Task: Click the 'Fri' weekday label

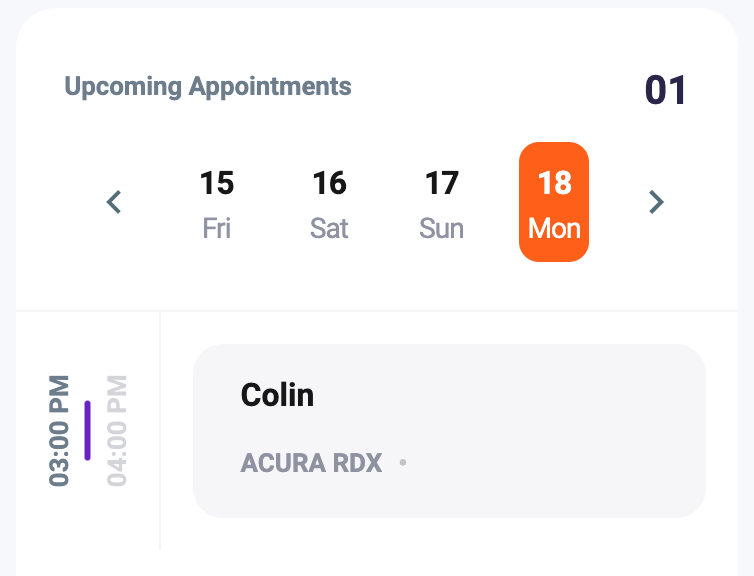Action: pos(216,228)
